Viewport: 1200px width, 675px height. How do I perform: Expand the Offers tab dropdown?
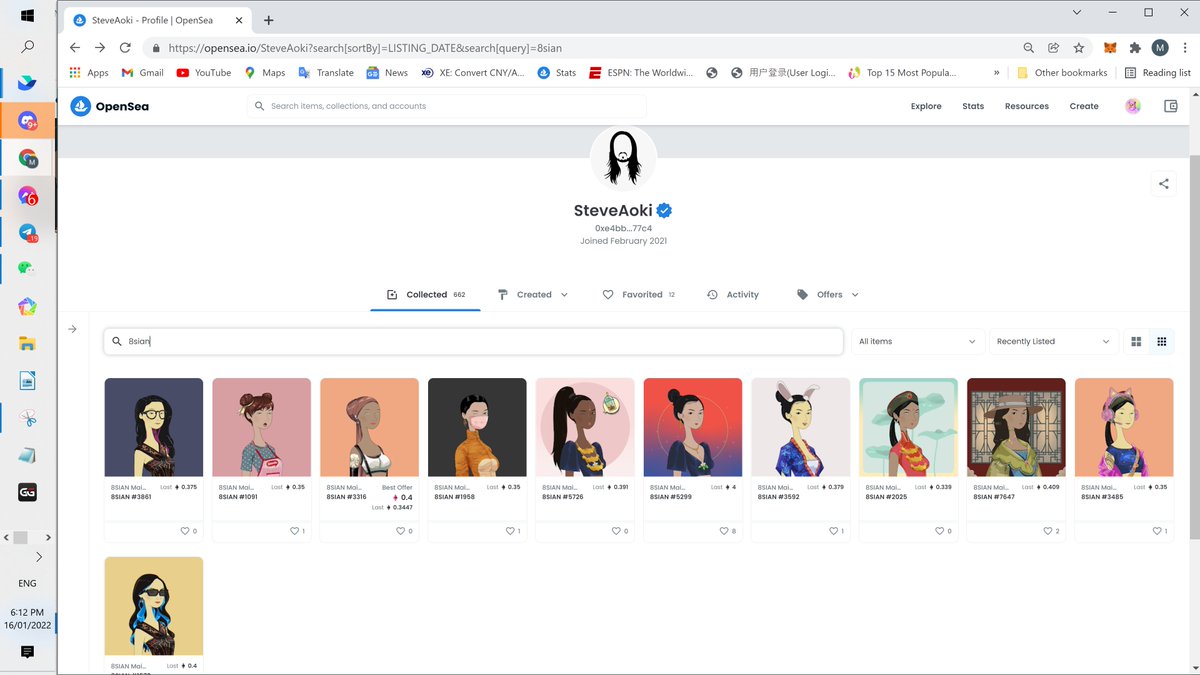(x=855, y=295)
